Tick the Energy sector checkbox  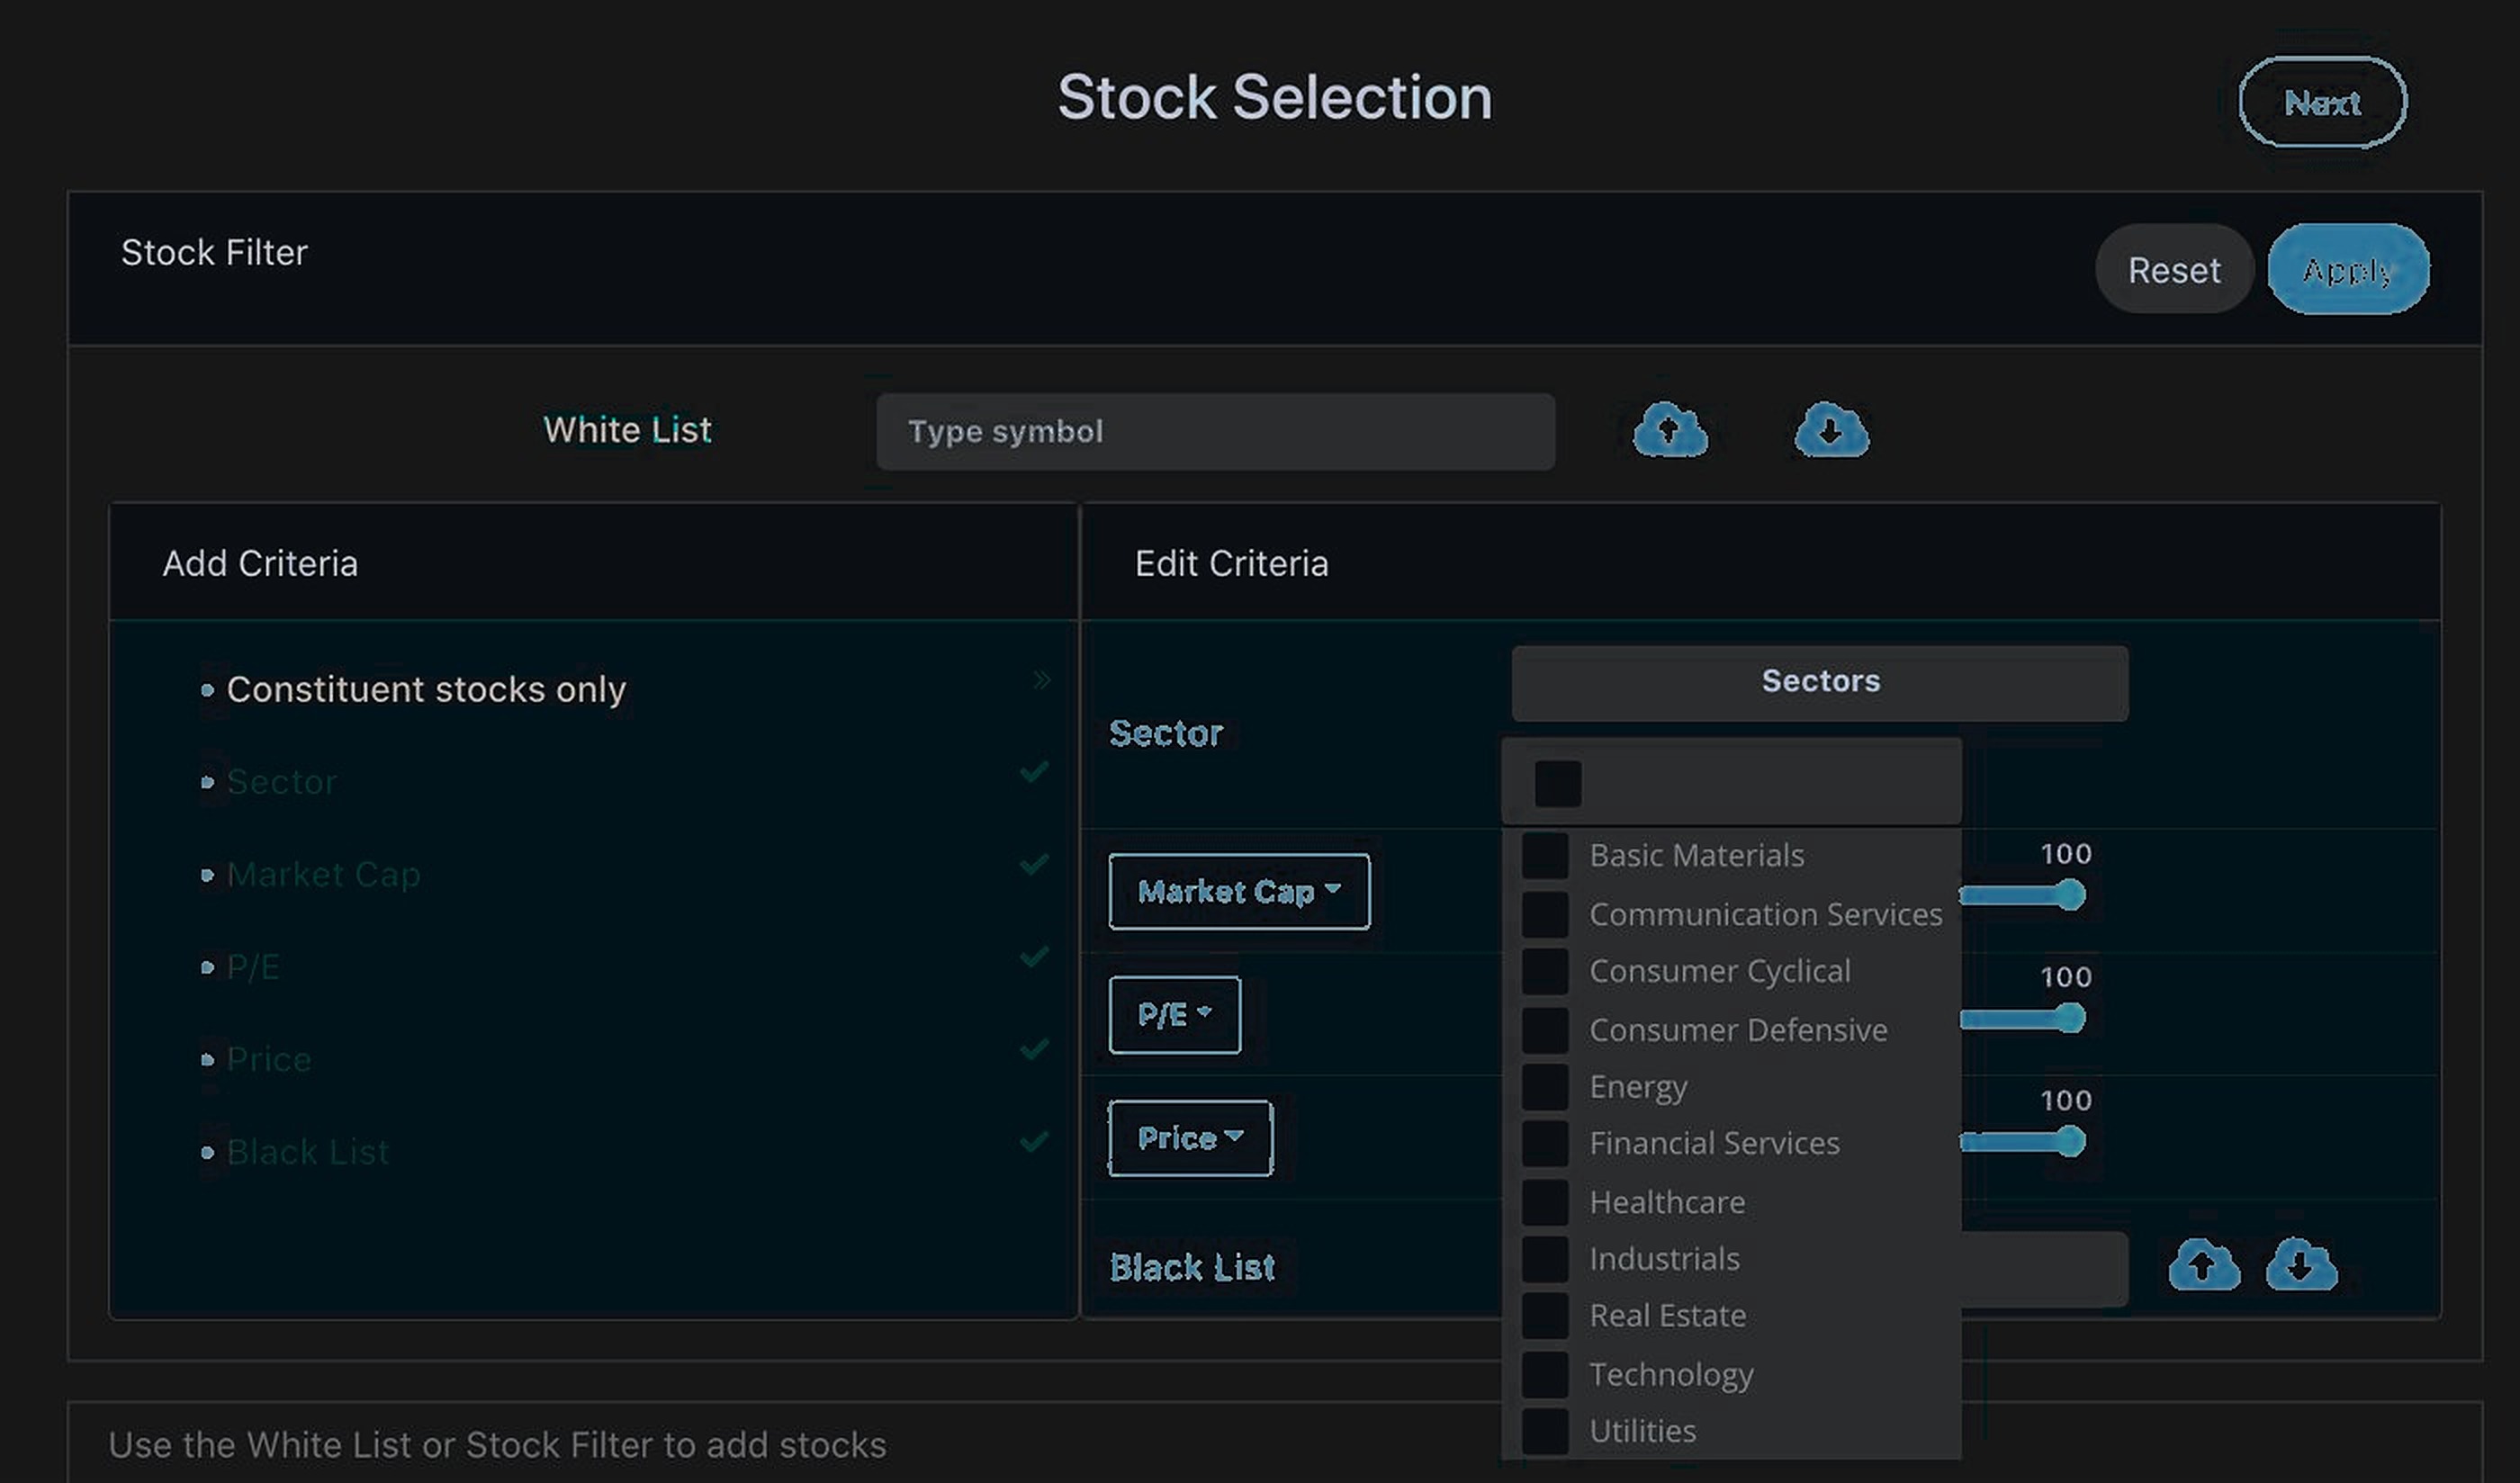click(1545, 1087)
